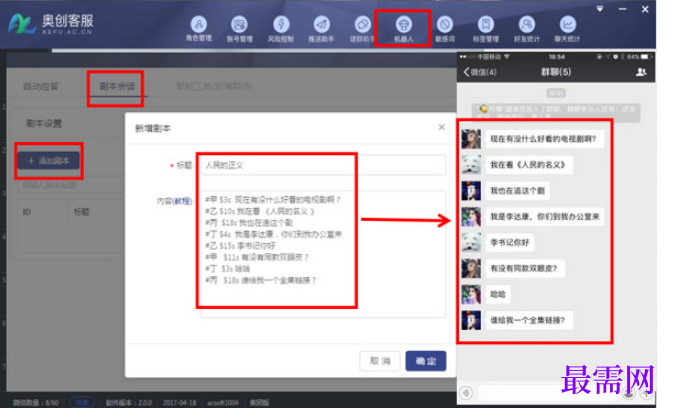Click the 剧本设置 section heading

pyautogui.click(x=44, y=124)
